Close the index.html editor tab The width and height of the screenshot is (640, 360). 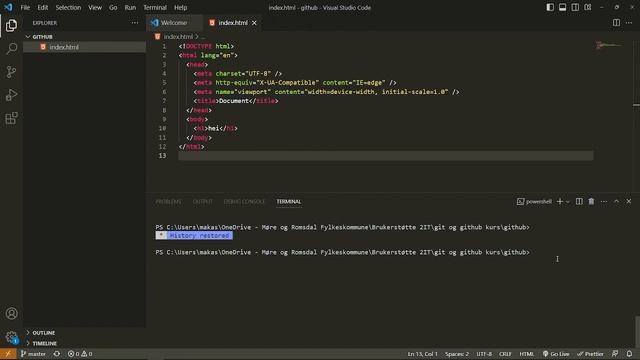point(254,23)
